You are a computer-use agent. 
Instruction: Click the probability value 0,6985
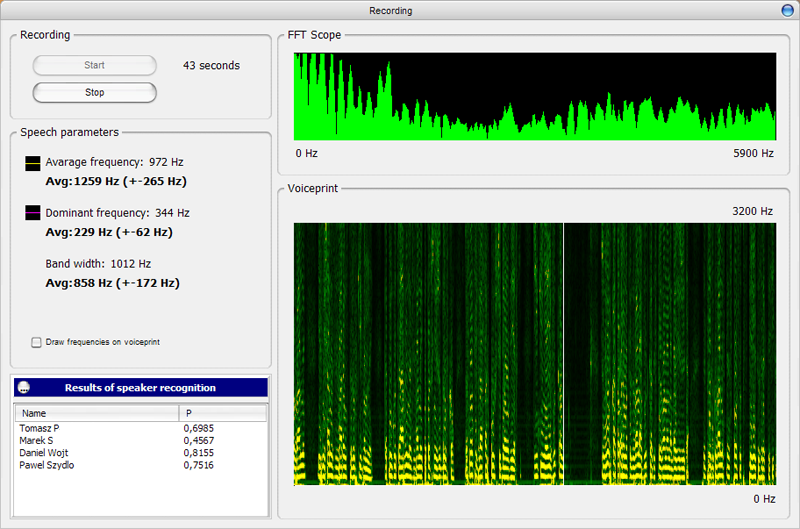198,428
